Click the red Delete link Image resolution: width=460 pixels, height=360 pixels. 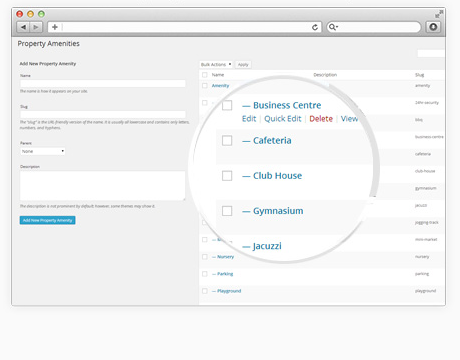click(321, 119)
